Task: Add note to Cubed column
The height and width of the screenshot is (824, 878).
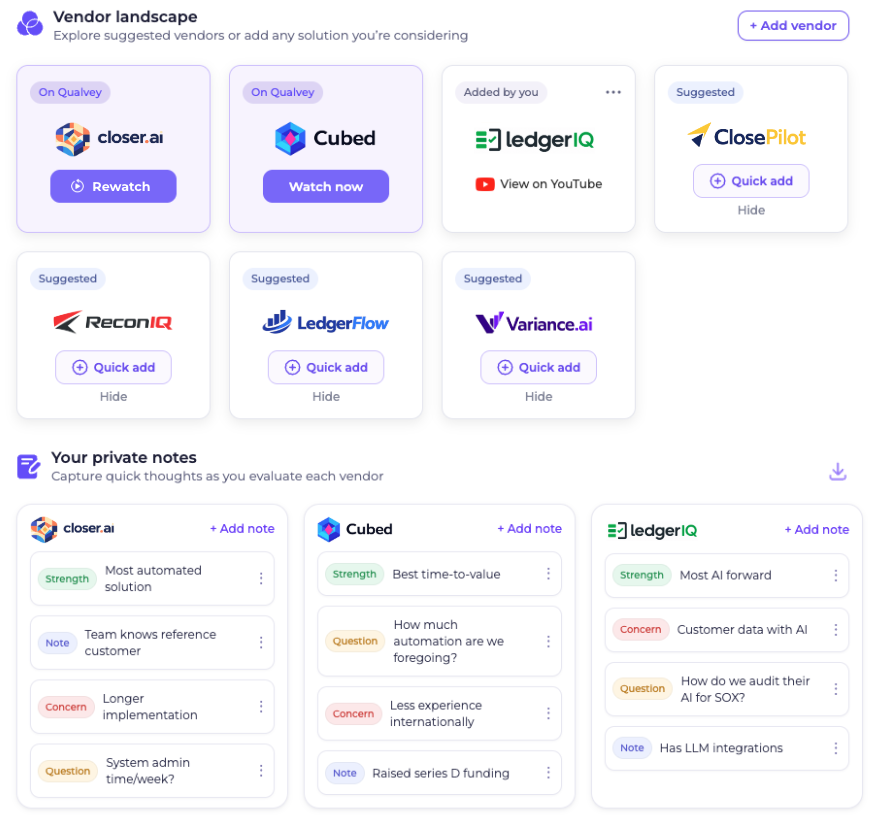Action: click(529, 528)
